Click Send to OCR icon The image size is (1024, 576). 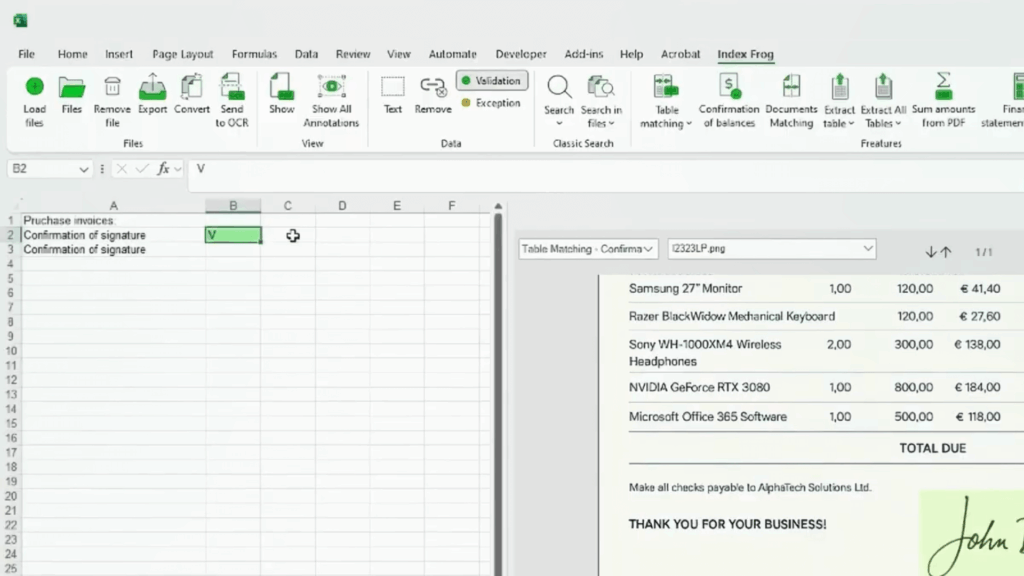coord(232,86)
